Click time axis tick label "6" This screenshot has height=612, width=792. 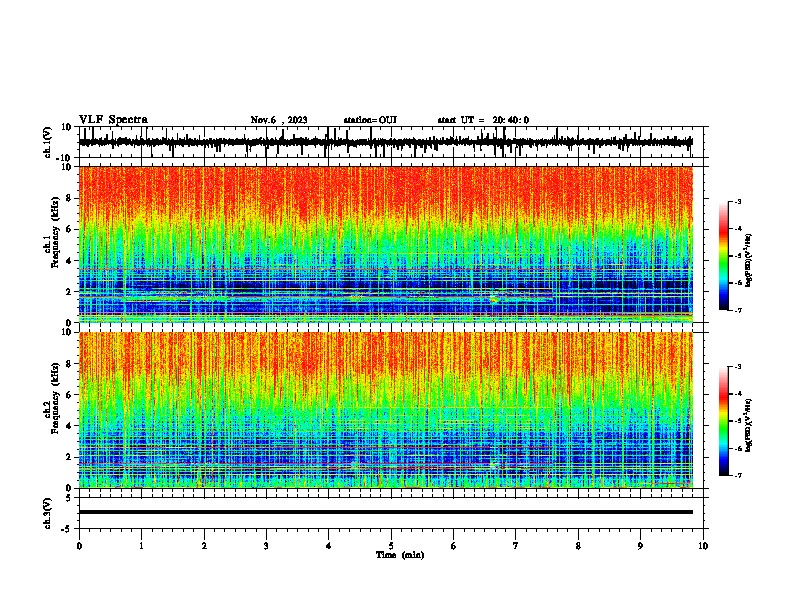[454, 546]
